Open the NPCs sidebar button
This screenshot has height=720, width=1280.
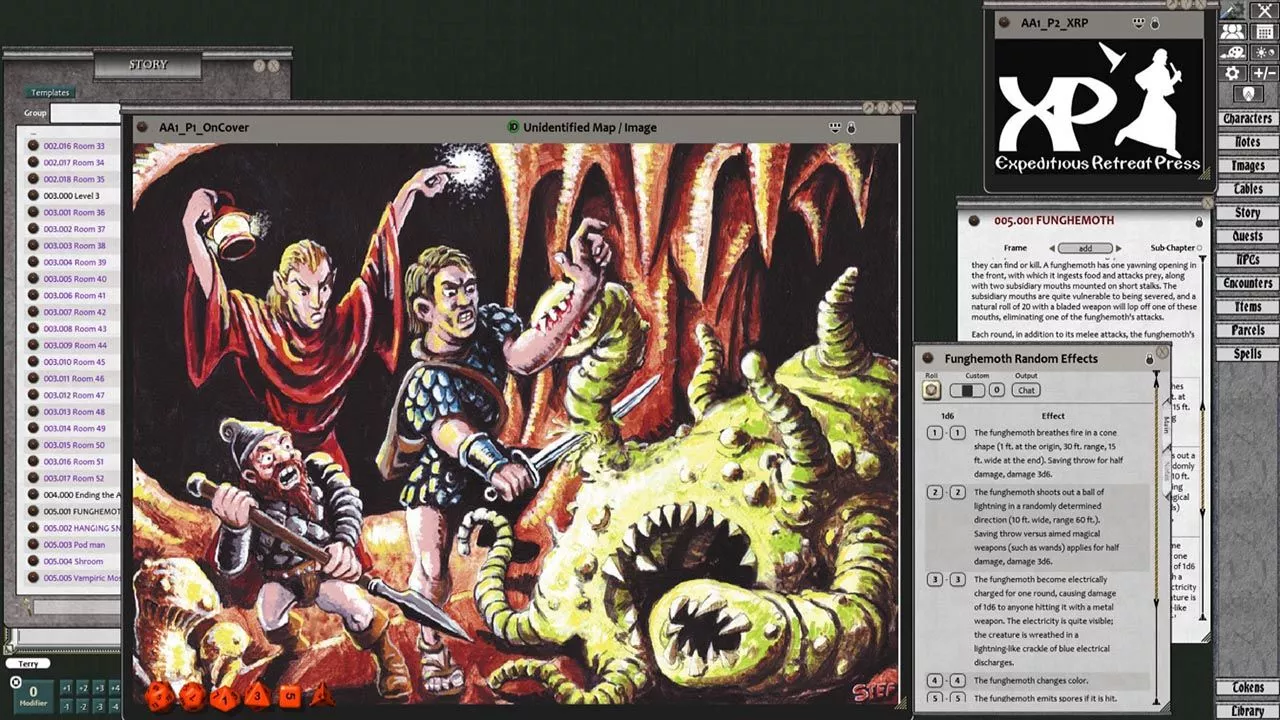1247,260
